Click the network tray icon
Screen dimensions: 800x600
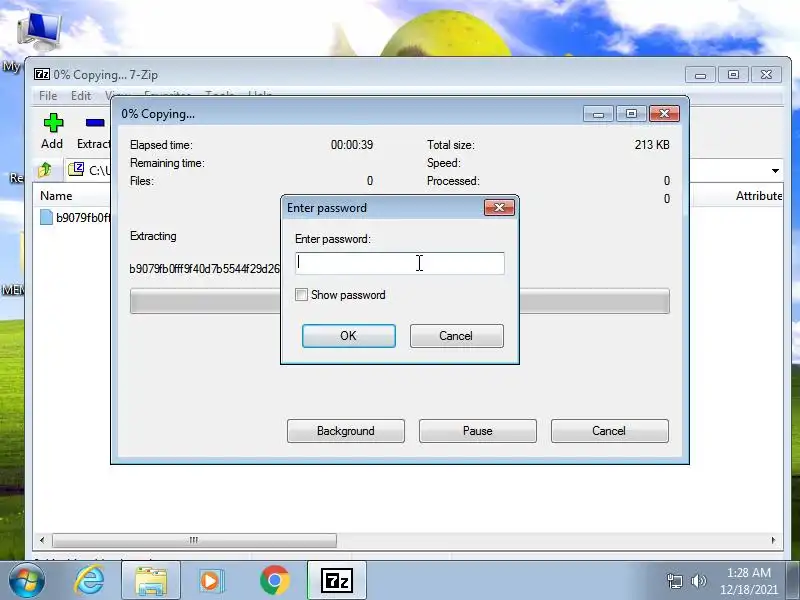(x=674, y=581)
